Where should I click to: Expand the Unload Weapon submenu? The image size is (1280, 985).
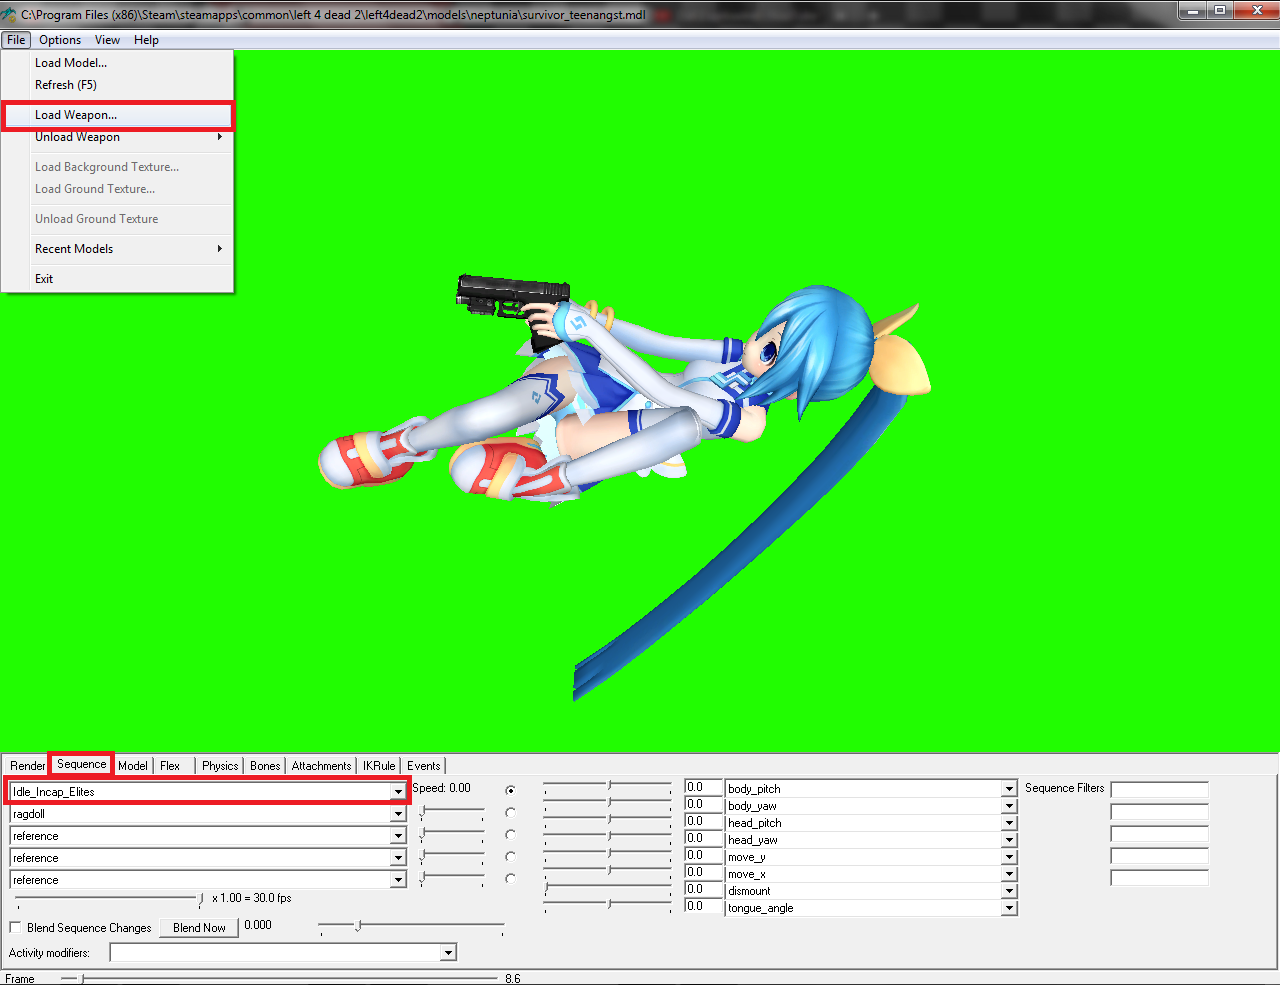pyautogui.click(x=117, y=137)
